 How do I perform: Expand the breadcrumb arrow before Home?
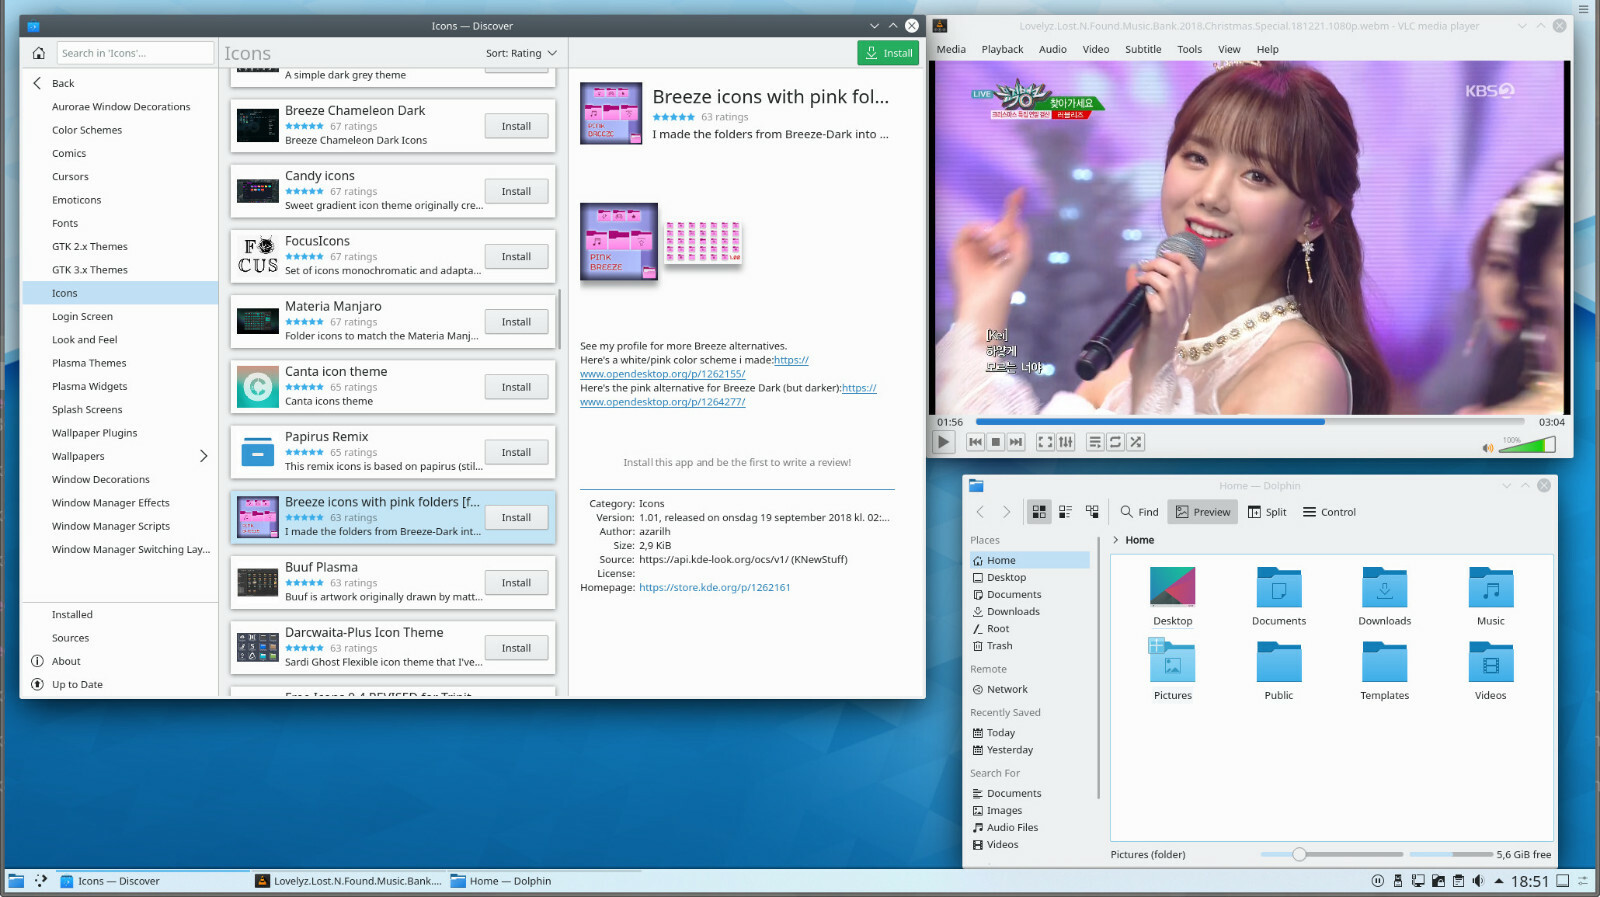1116,540
